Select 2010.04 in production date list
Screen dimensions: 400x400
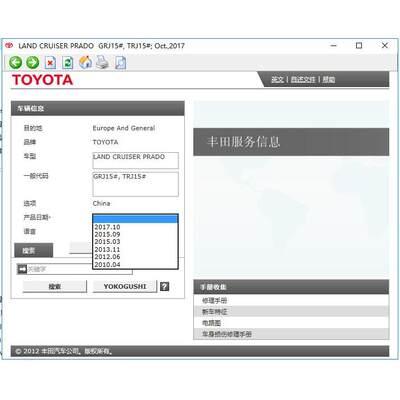pyautogui.click(x=135, y=265)
